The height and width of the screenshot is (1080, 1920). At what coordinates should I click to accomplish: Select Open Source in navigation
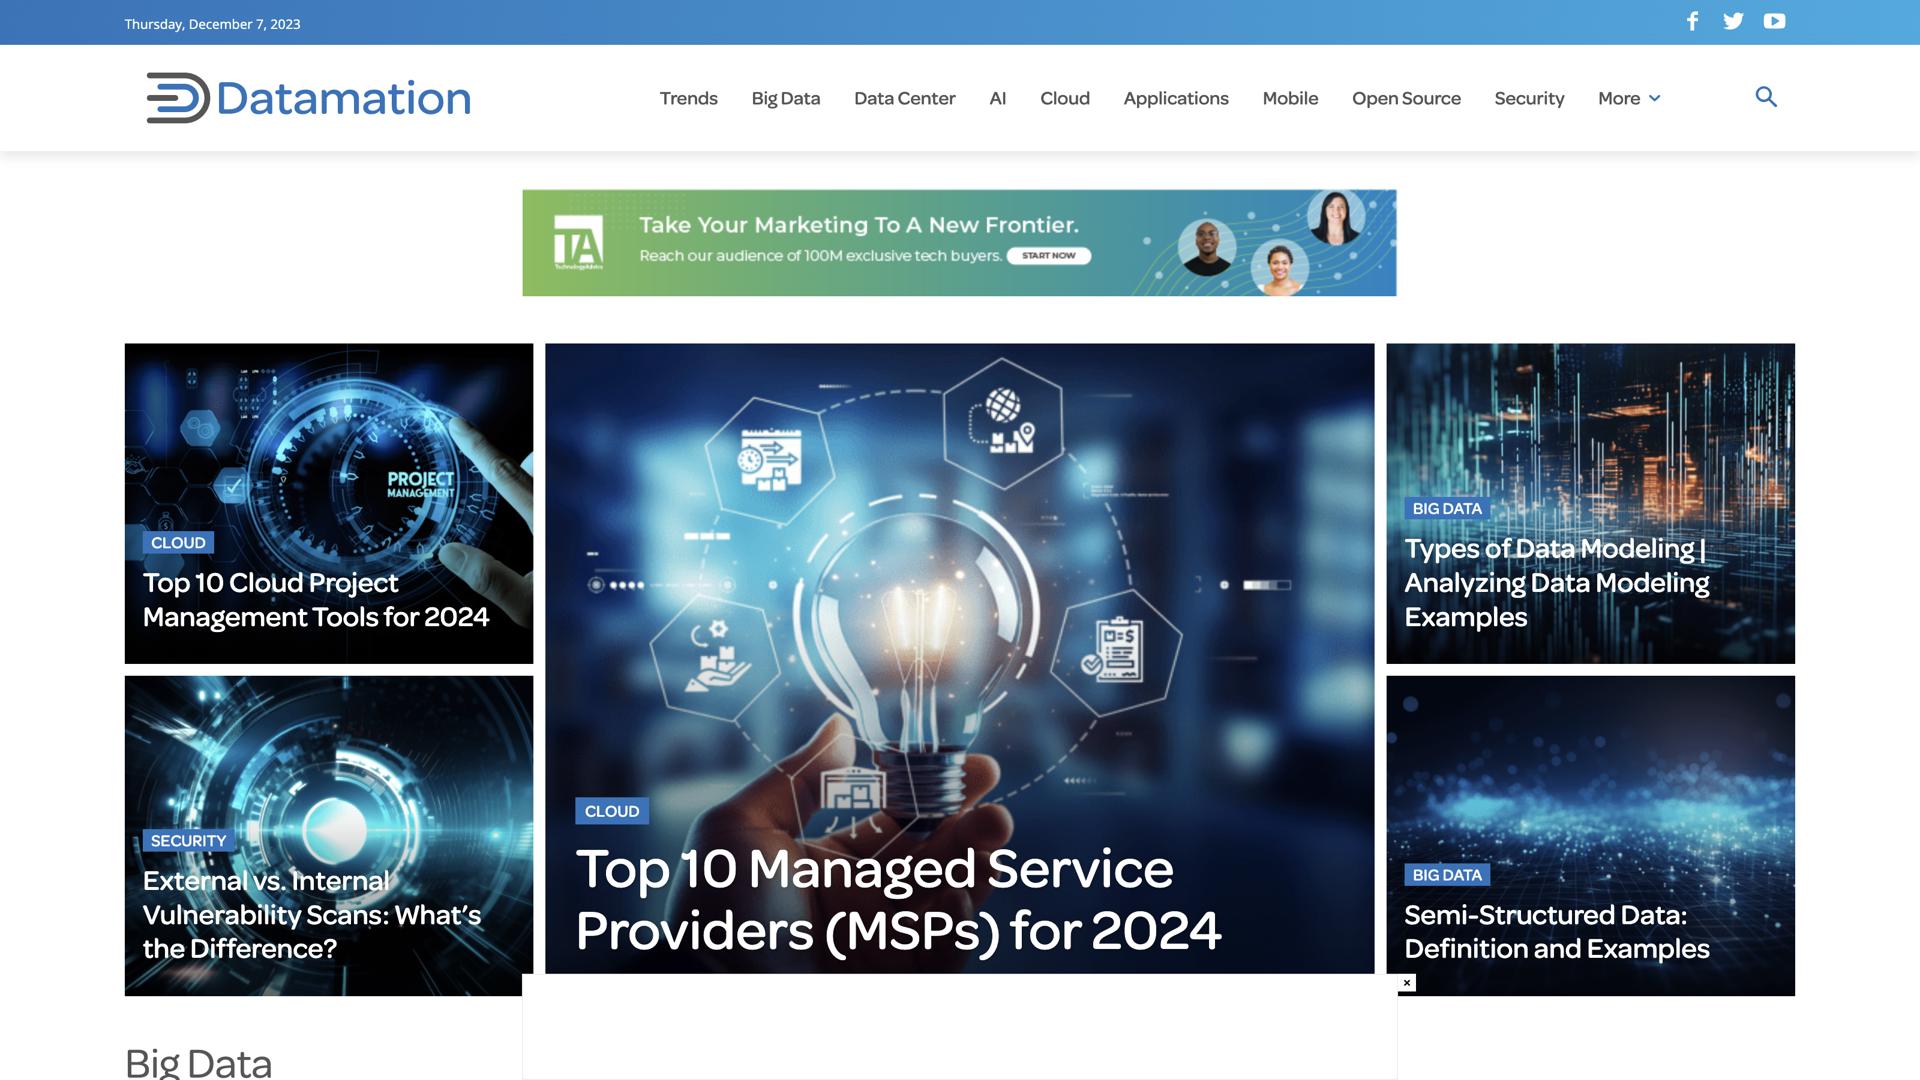pyautogui.click(x=1405, y=98)
